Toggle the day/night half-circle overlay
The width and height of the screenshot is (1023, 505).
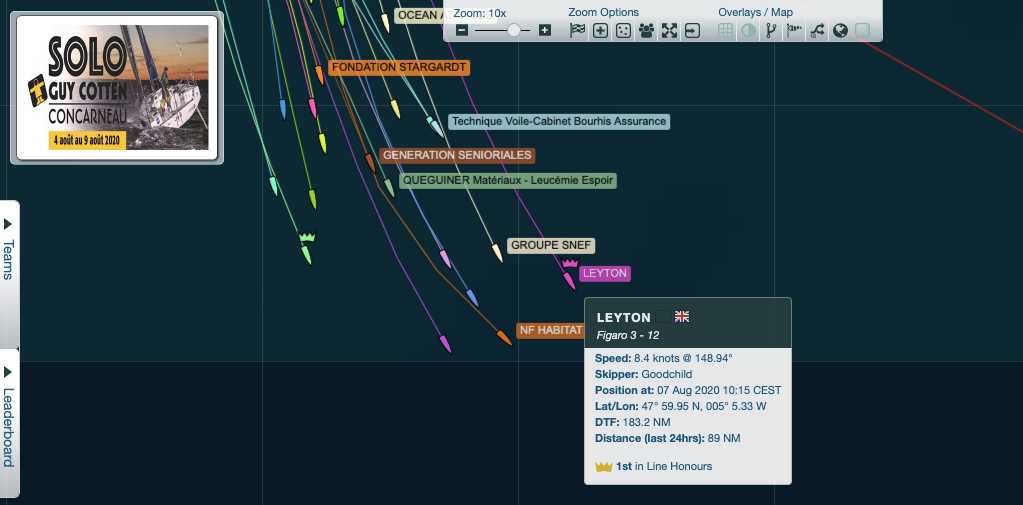pyautogui.click(x=748, y=30)
